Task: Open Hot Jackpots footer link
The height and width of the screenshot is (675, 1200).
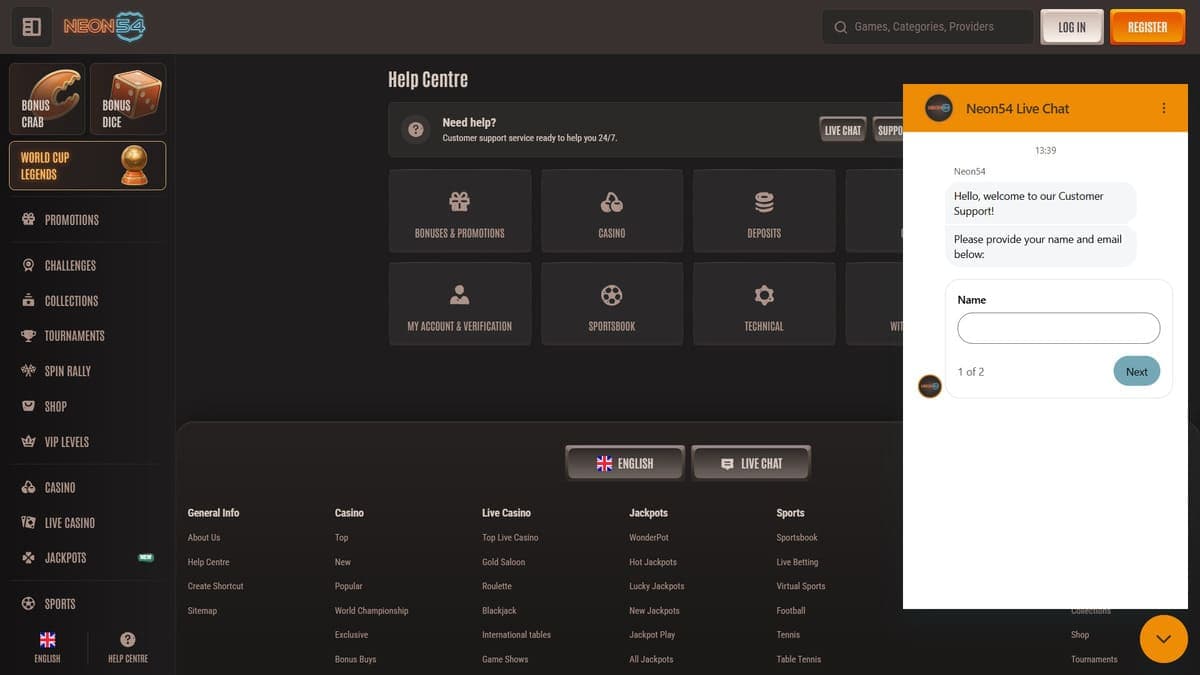Action: point(653,562)
